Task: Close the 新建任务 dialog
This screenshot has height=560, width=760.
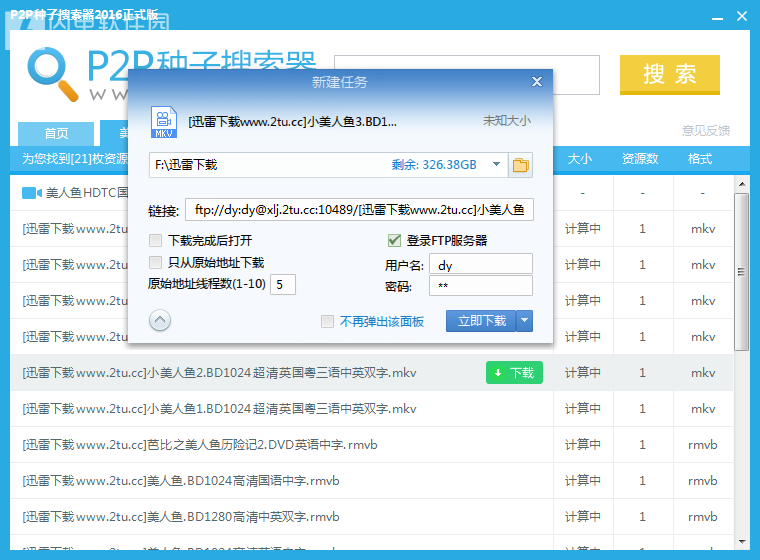Action: (537, 81)
